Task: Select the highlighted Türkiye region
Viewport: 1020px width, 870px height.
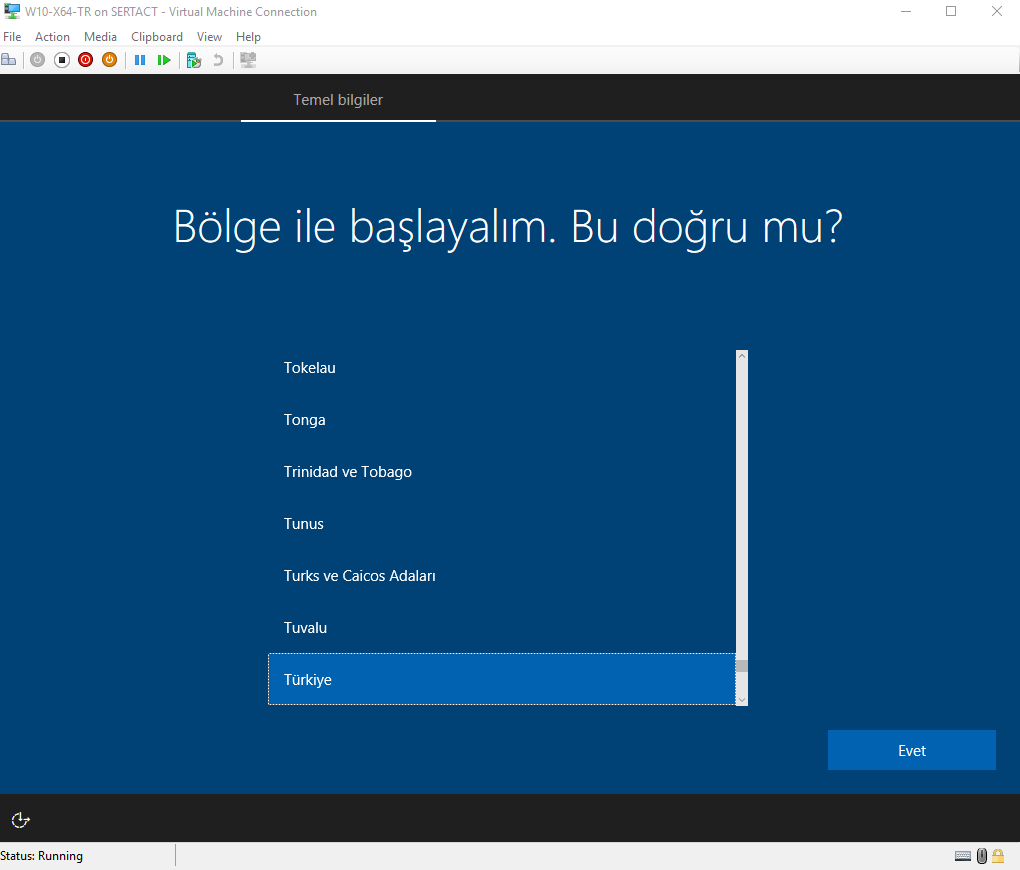Action: 502,679
